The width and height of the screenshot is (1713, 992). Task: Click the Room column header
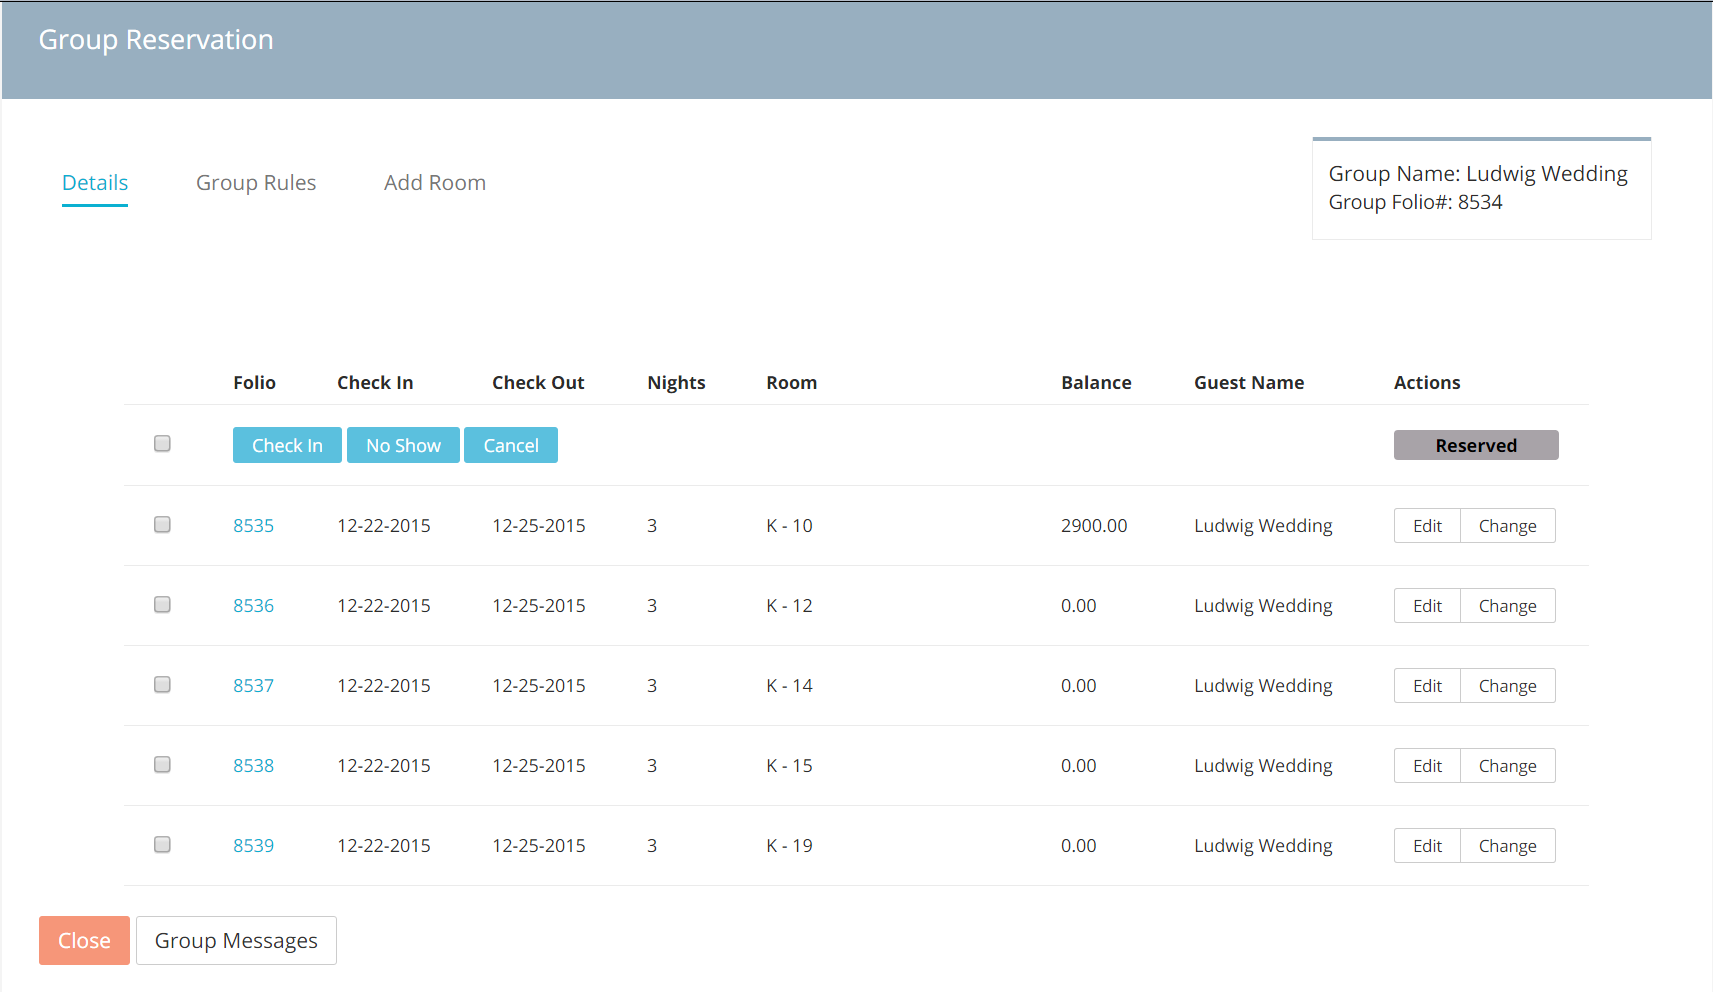pos(792,383)
